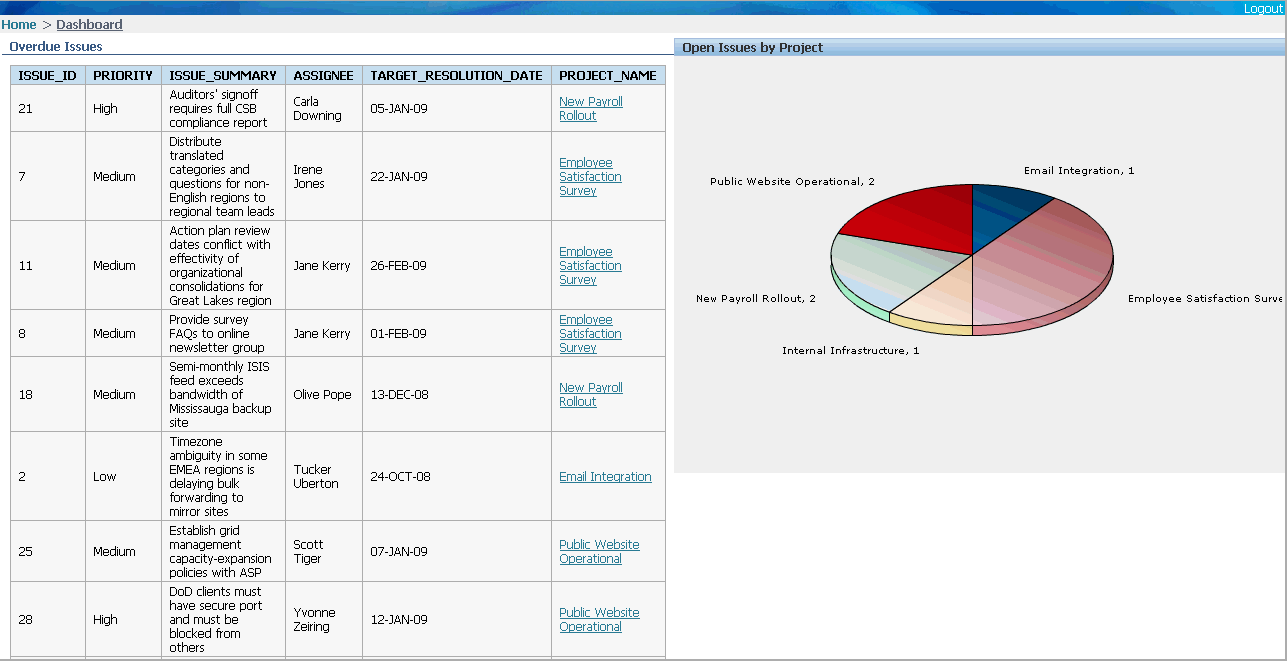Click the TARGET_RESOLUTION_DATE column header
The image size is (1287, 661).
coord(456,75)
